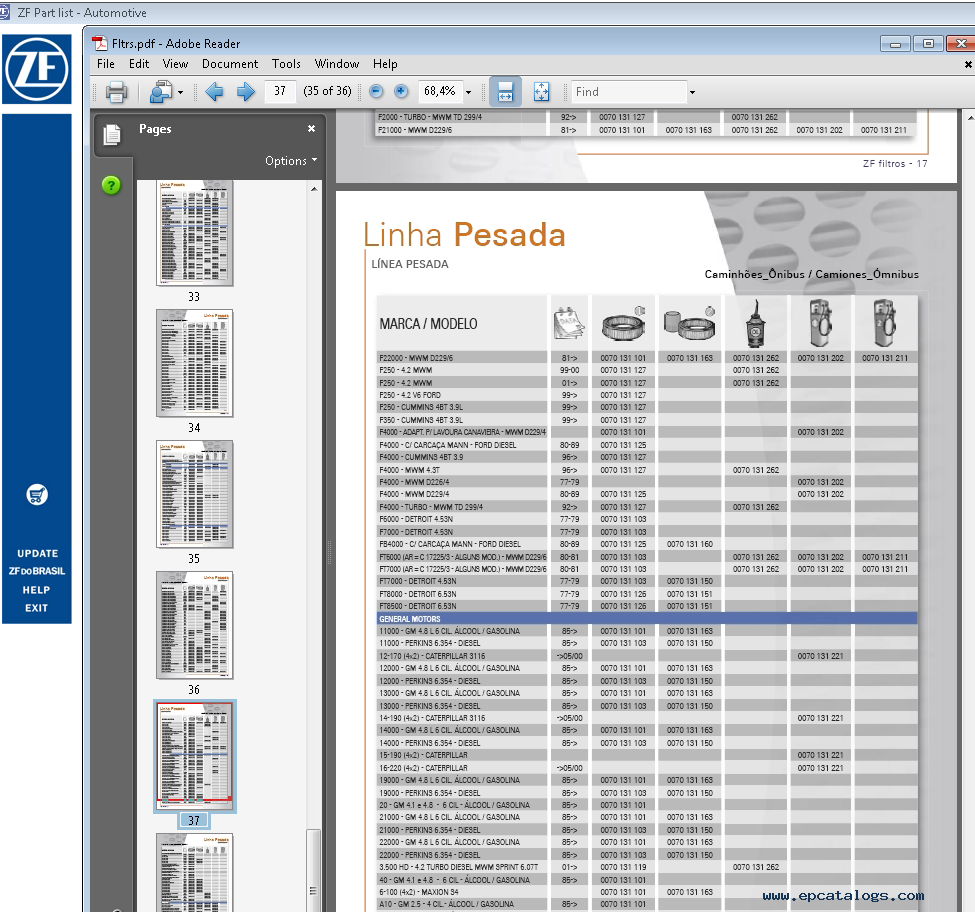The height and width of the screenshot is (912, 975).
Task: Zoom out with the minus icon
Action: pos(376,91)
